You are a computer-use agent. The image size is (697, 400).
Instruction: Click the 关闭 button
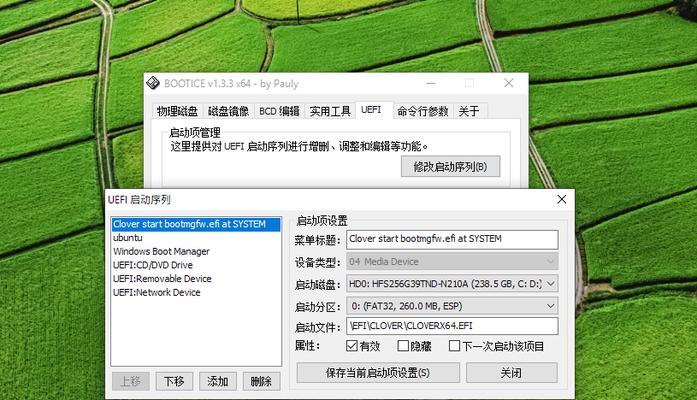(512, 372)
